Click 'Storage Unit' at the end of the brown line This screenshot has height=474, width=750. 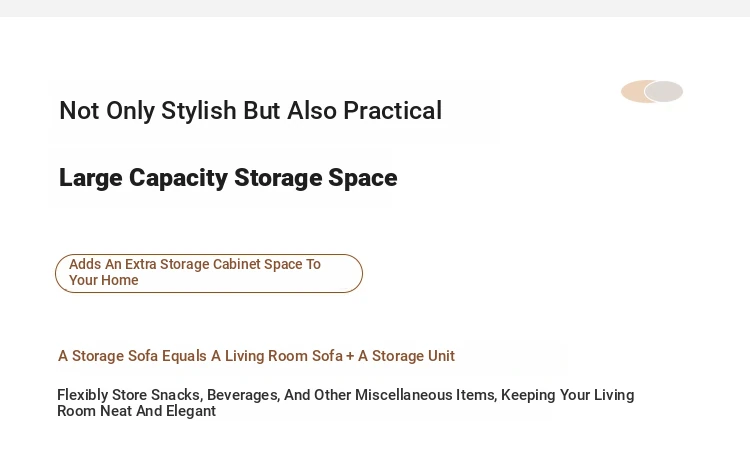coord(413,356)
